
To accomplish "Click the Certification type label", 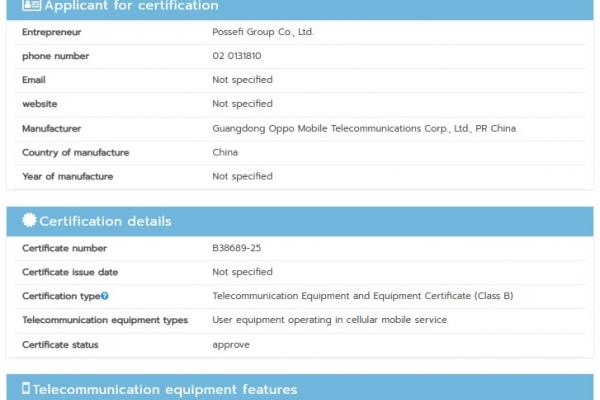I will [61, 296].
